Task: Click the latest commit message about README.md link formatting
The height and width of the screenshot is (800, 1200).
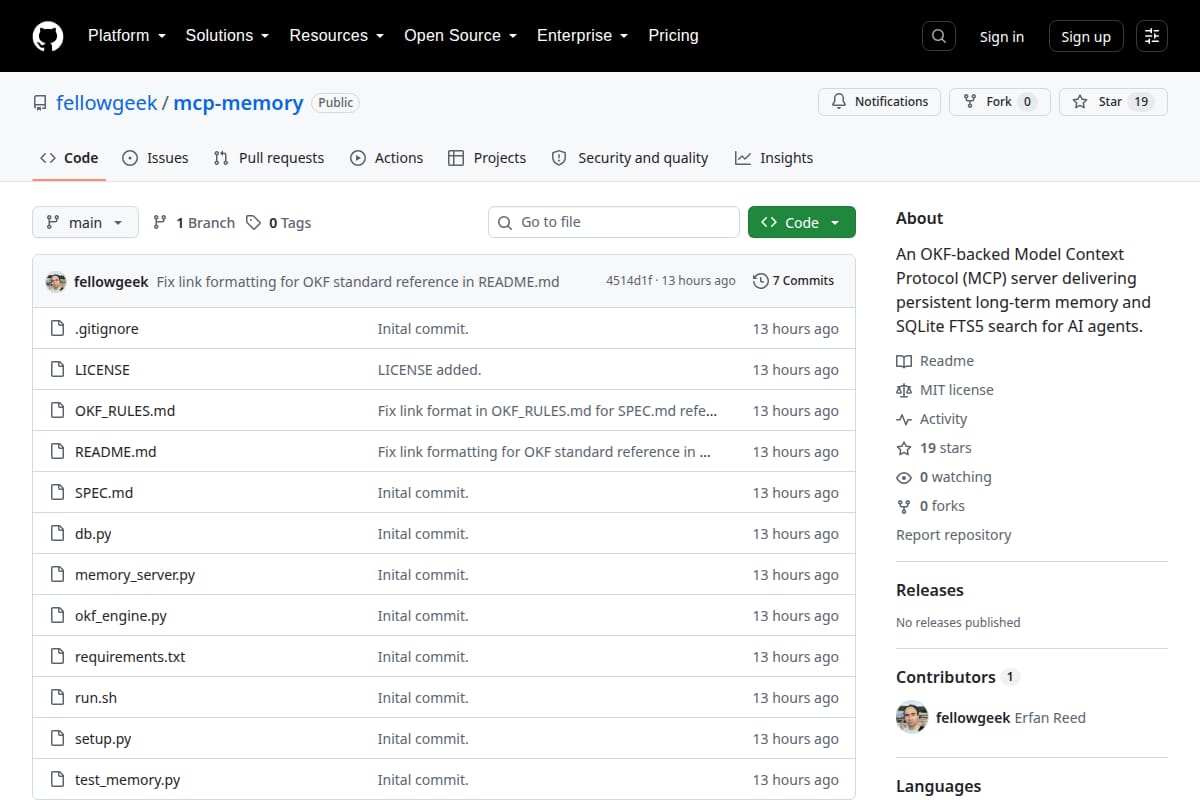Action: pos(358,282)
